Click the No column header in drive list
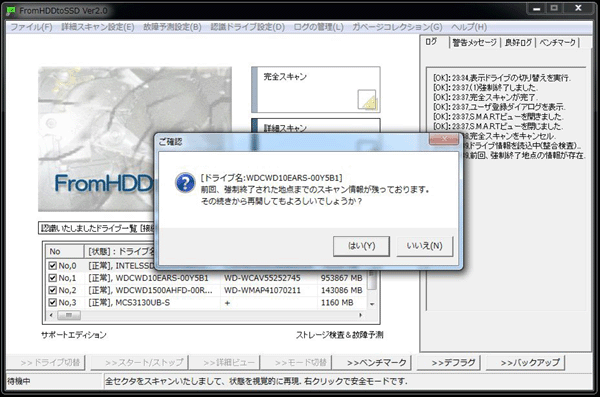Image resolution: width=600 pixels, height=397 pixels. pyautogui.click(x=65, y=252)
